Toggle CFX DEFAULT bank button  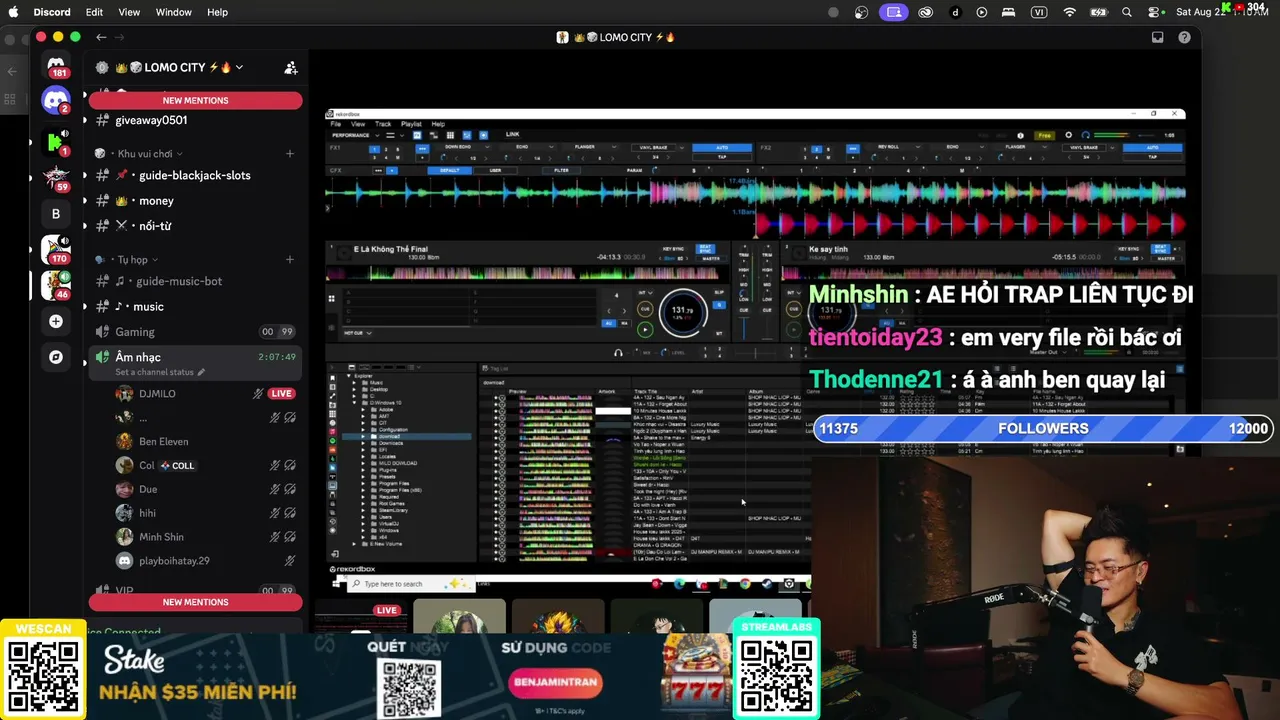tap(450, 170)
